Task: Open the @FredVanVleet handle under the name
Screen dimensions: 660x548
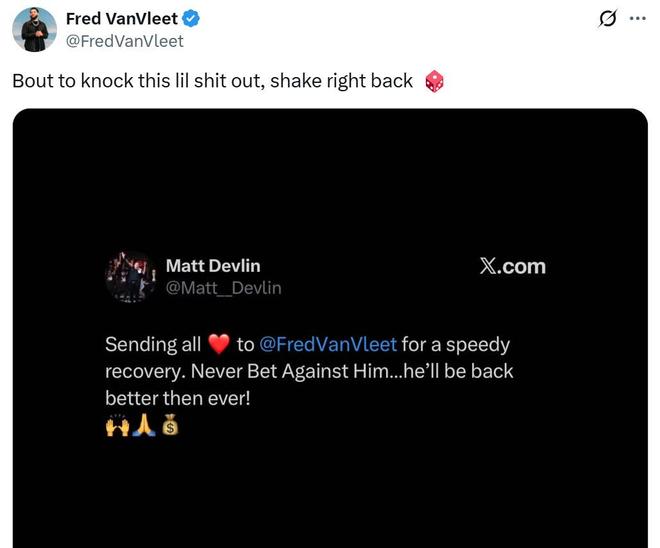Action: [x=125, y=41]
